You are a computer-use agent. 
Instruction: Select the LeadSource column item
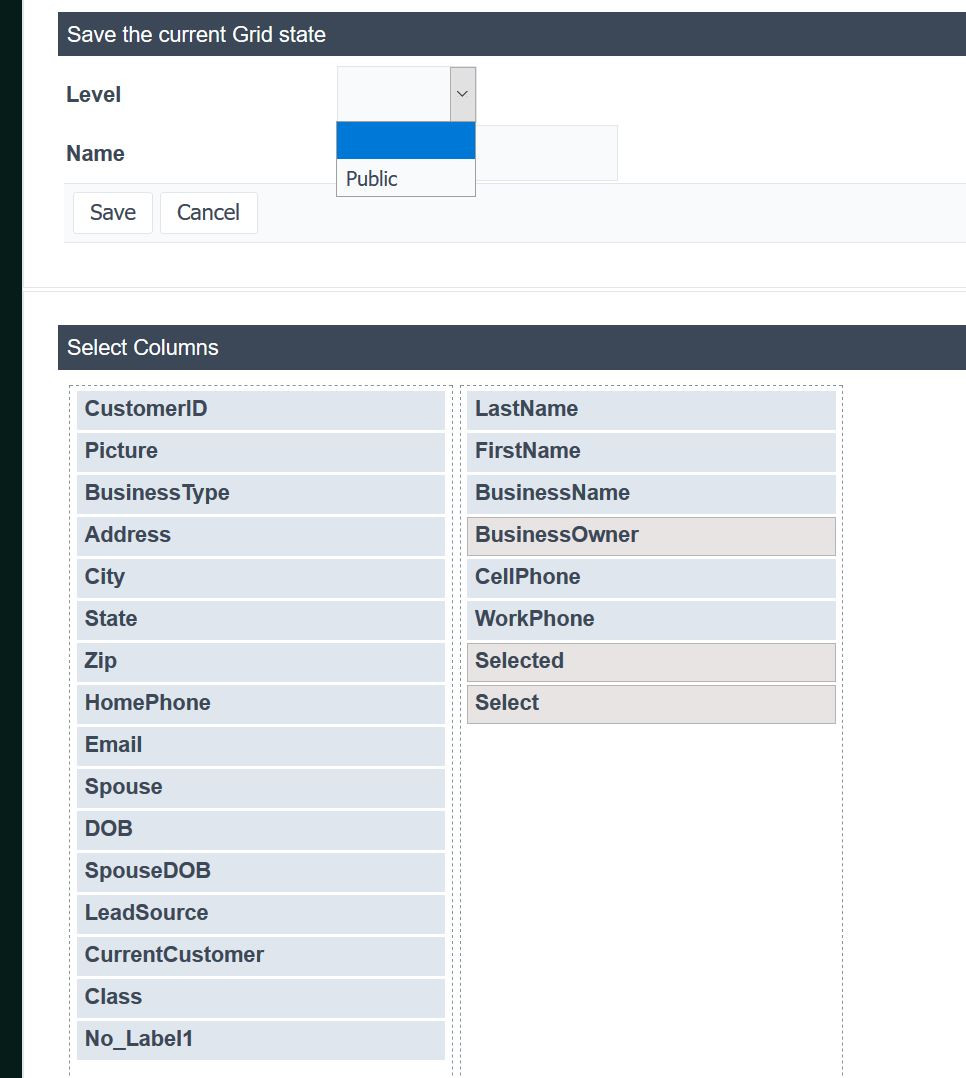(x=261, y=913)
